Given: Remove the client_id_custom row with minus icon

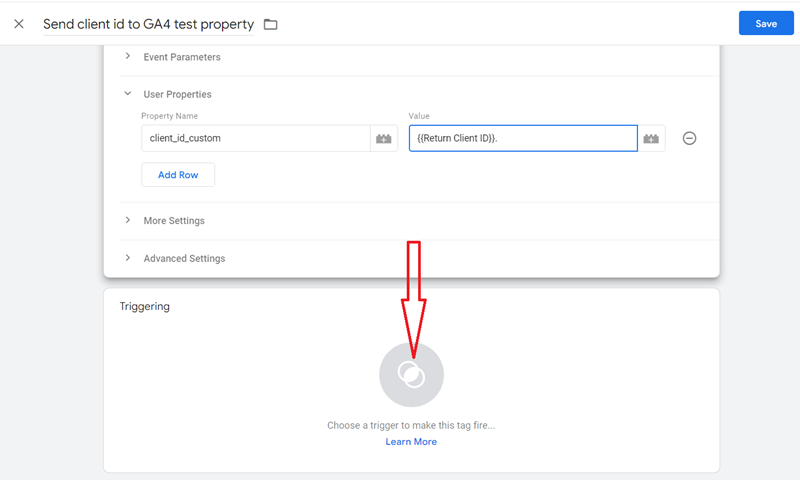Looking at the screenshot, I should 689,138.
